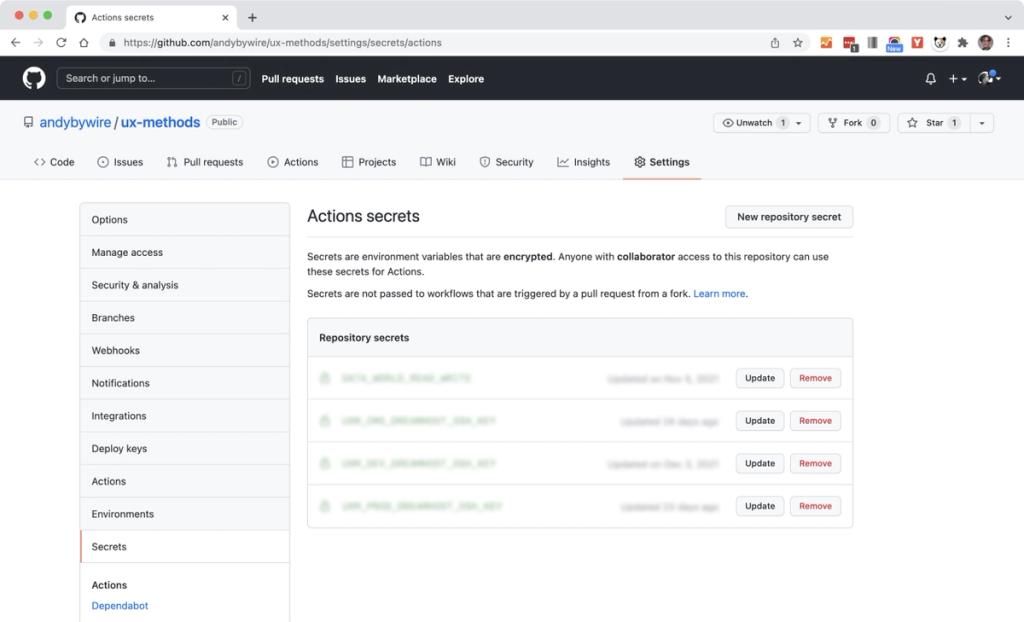This screenshot has width=1024, height=622.
Task: Switch to the Wiki tab
Action: click(438, 162)
